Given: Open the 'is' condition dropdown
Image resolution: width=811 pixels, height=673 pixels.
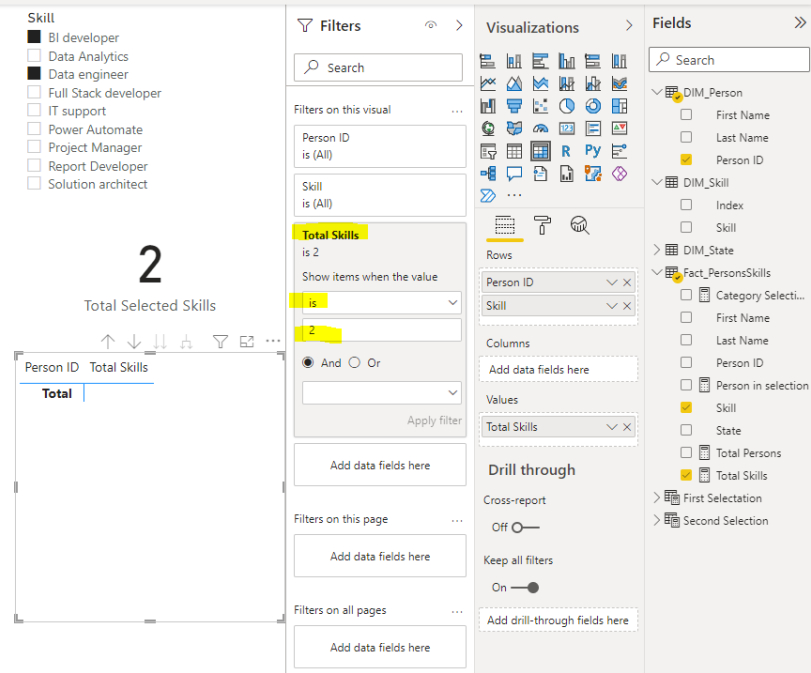Looking at the screenshot, I should pos(382,303).
